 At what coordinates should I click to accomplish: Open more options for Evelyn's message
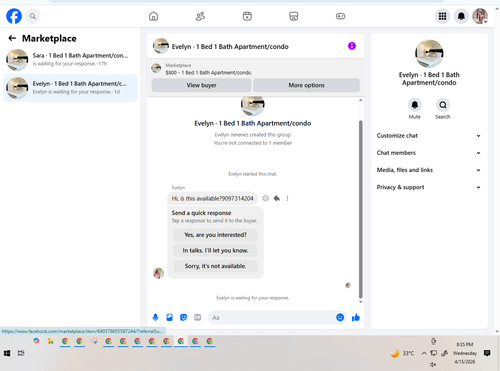click(287, 198)
